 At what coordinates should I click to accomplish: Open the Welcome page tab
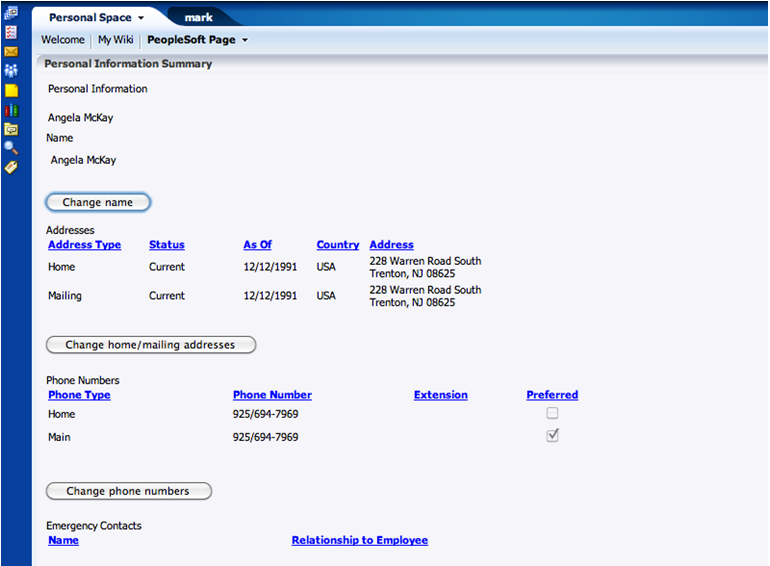coord(63,40)
